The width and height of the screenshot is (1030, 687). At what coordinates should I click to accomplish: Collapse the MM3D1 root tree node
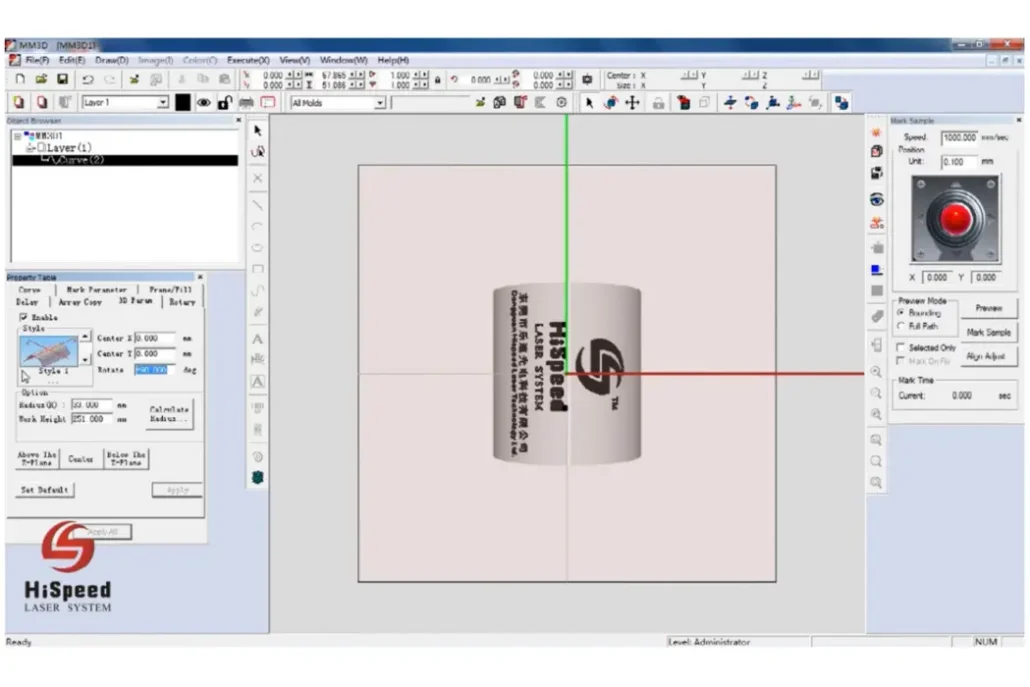point(18,137)
